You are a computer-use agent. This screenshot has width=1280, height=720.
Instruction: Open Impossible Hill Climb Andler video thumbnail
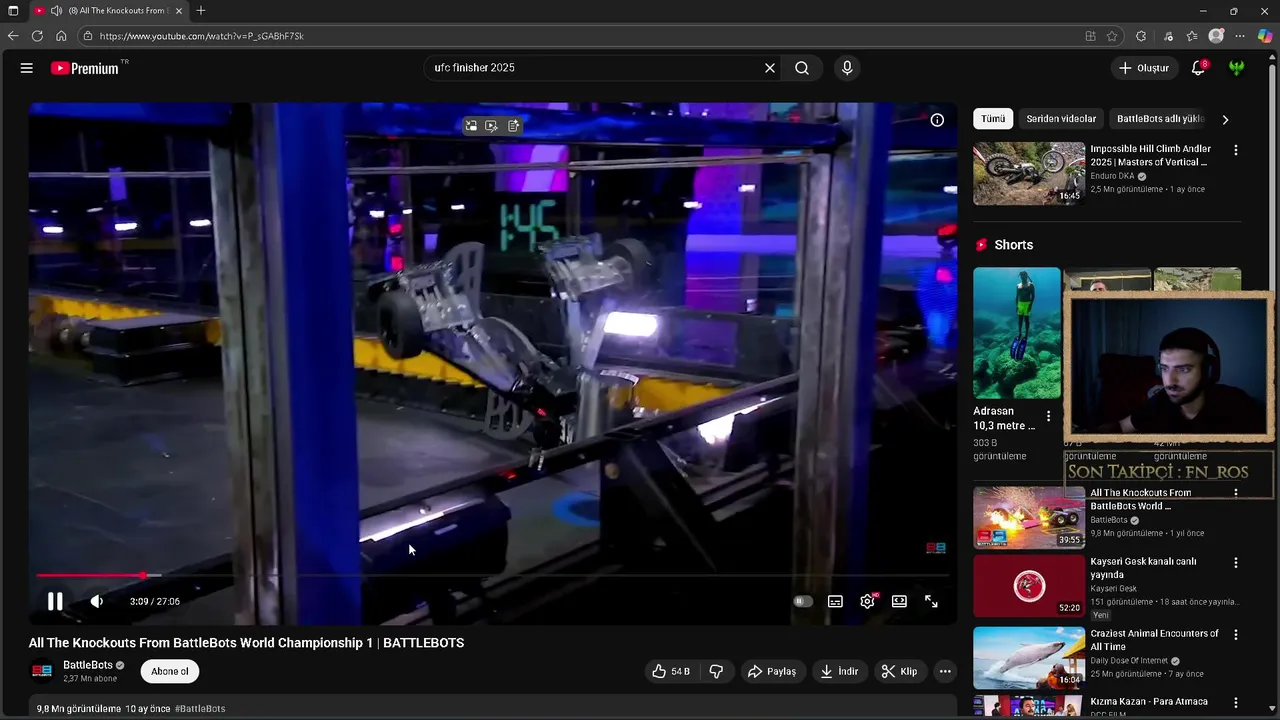click(x=1029, y=173)
